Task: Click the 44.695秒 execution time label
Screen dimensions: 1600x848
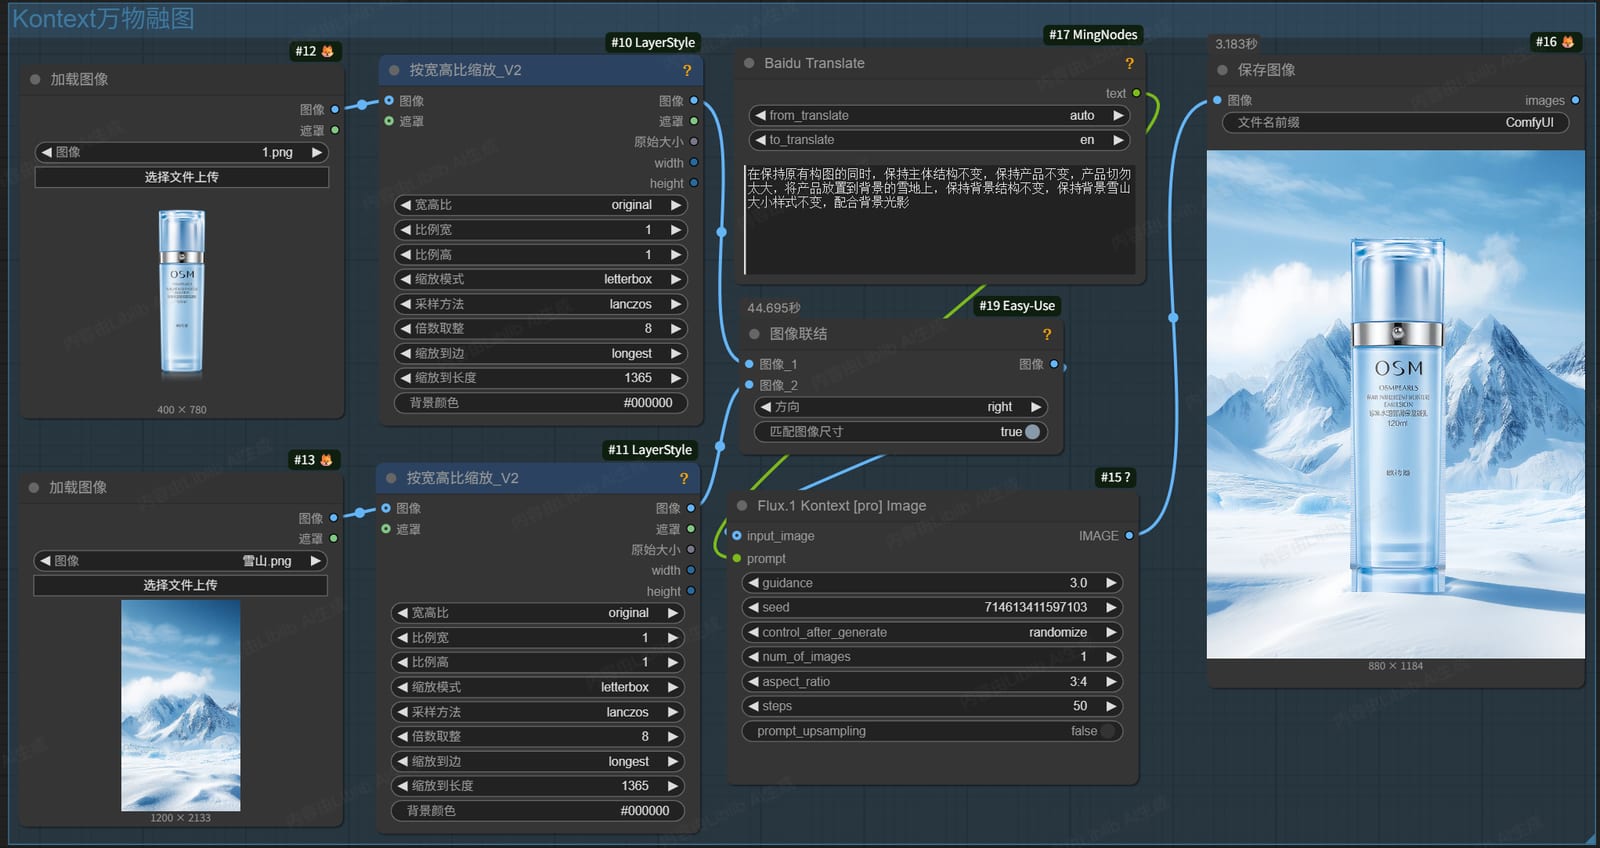Action: [774, 308]
